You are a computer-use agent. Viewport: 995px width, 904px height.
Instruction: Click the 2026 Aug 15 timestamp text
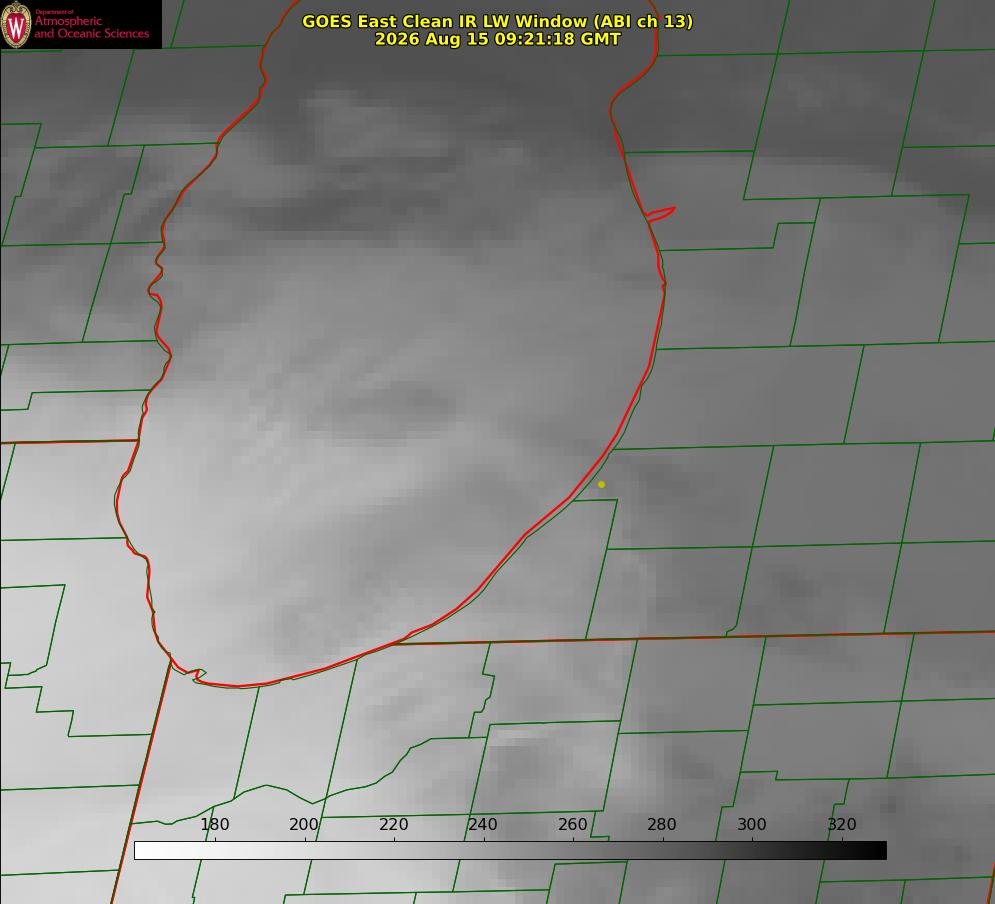498,39
